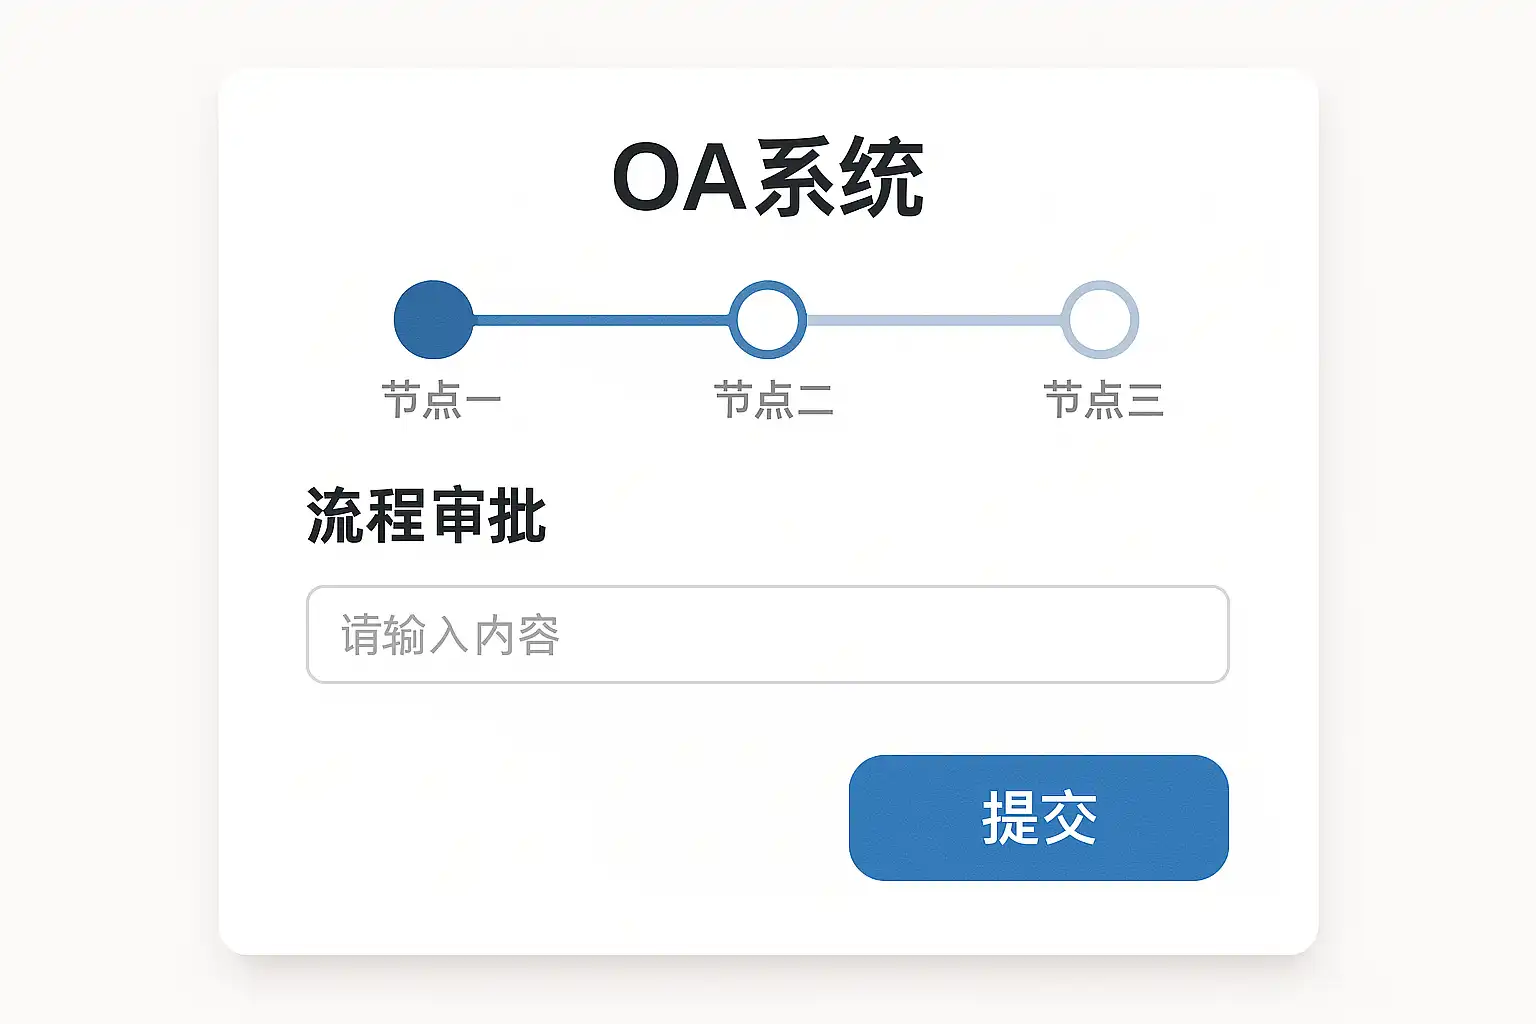This screenshot has height=1024, width=1536.
Task: Click gray page background outside the card
Action: coord(100,500)
